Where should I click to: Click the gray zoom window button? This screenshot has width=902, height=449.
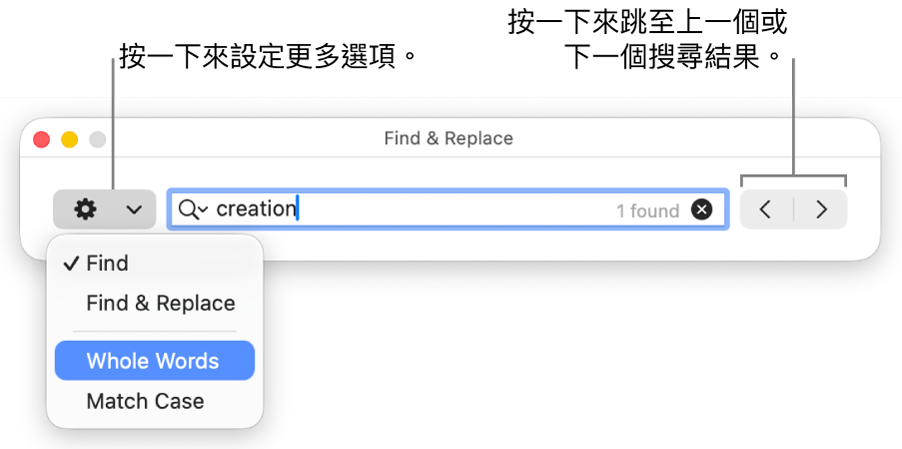[98, 140]
